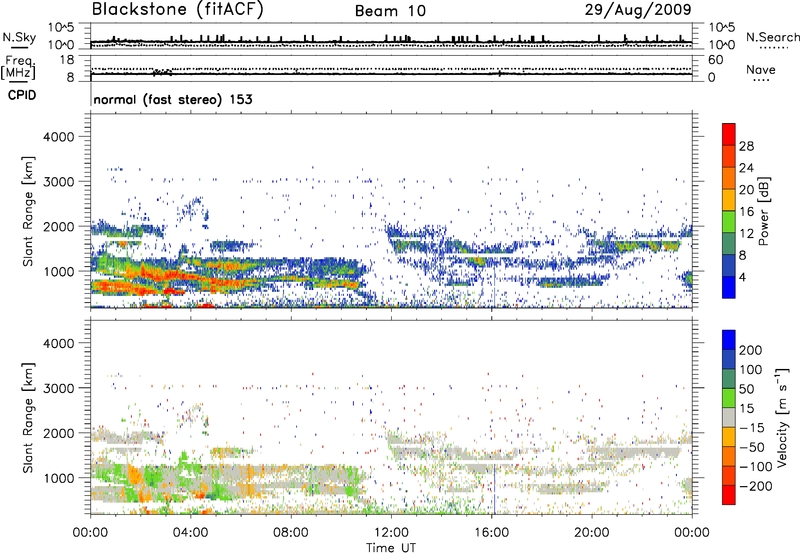
Task: Click the 'Velocity [m s-1]' colorbar label
Action: coord(782,417)
